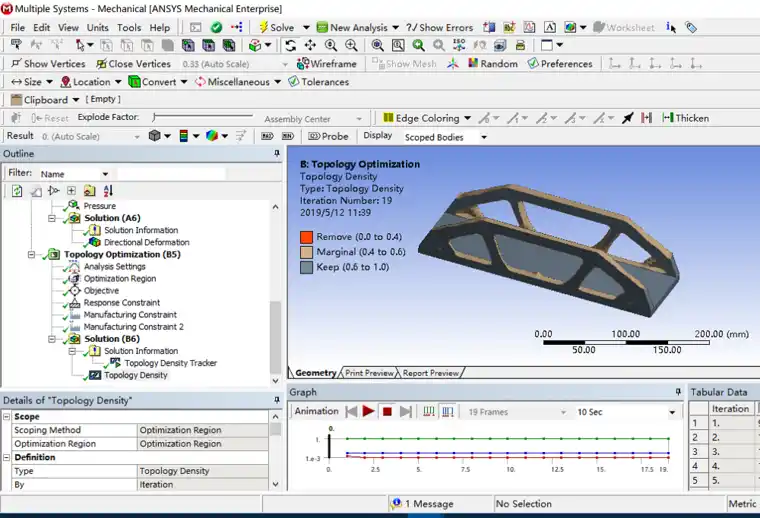The image size is (760, 518).
Task: Collapse the Solution (A6) tree node
Action: (x=51, y=219)
